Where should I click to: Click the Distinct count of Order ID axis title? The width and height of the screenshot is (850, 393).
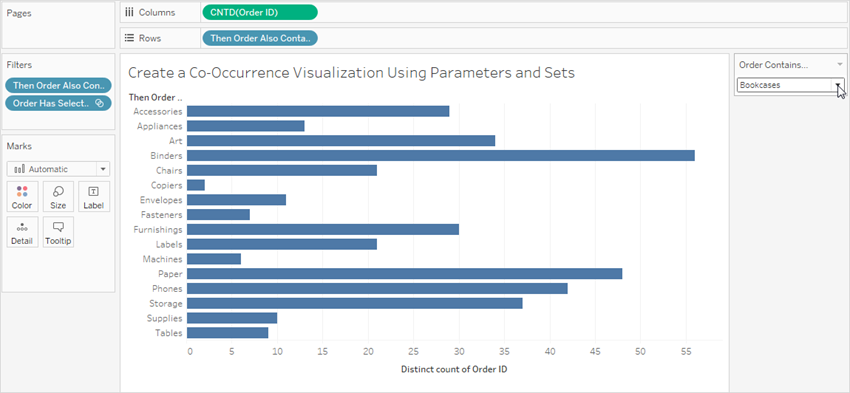click(x=454, y=369)
